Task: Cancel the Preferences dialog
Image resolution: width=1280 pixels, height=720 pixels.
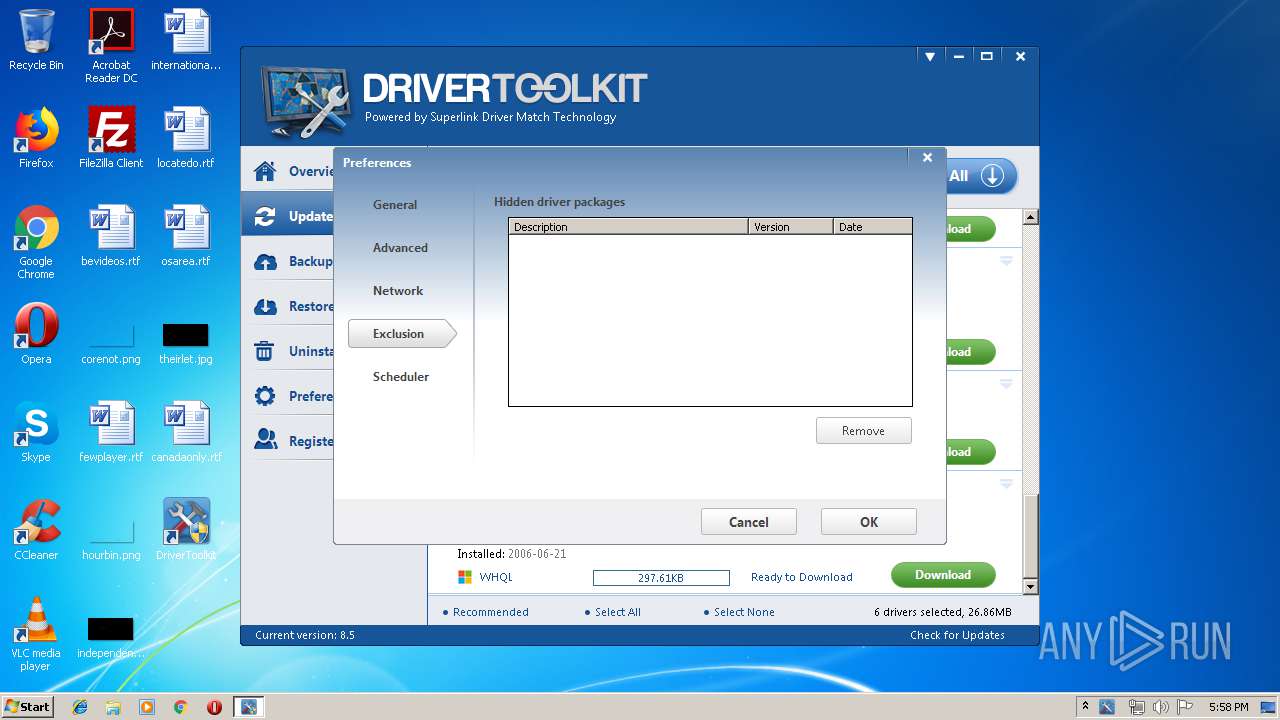Action: point(749,522)
